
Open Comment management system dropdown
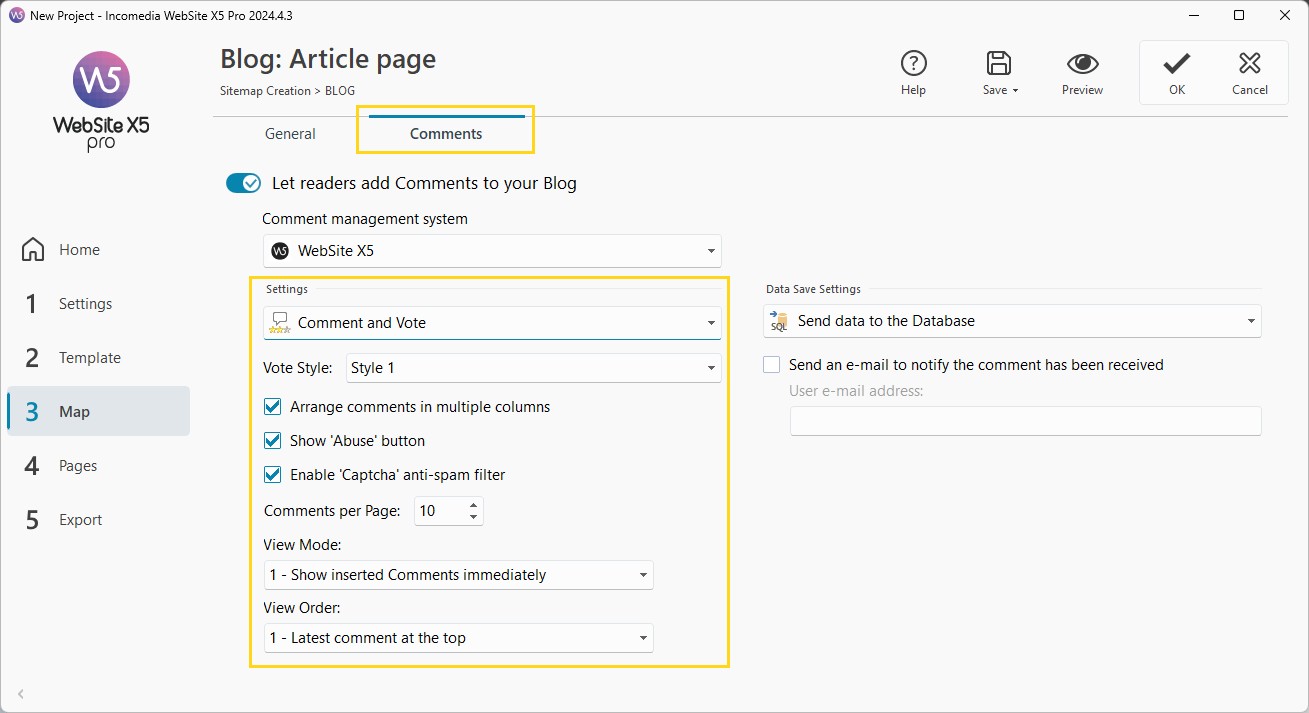click(492, 251)
